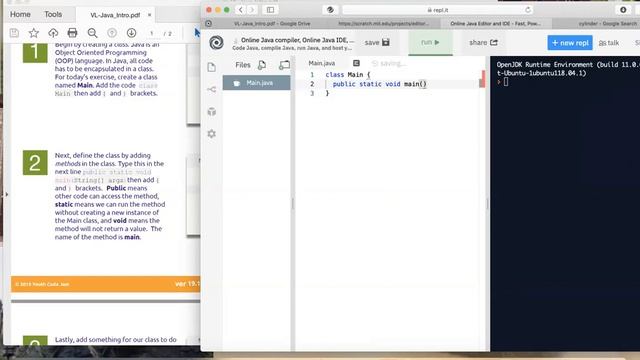Screen dimensions: 640x360
Task: Open the Tools tab in PDF viewer
Action: pyautogui.click(x=53, y=14)
